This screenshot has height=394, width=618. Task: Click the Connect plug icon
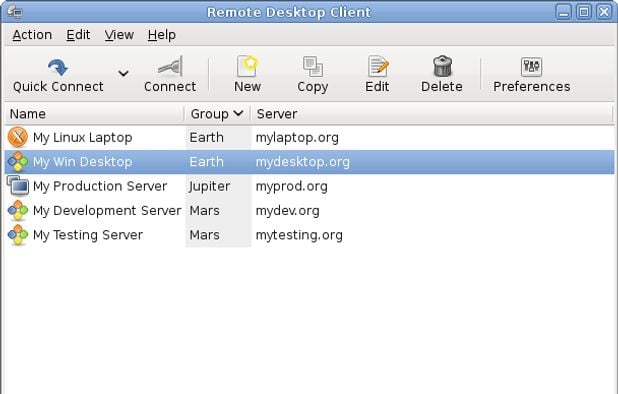click(170, 66)
